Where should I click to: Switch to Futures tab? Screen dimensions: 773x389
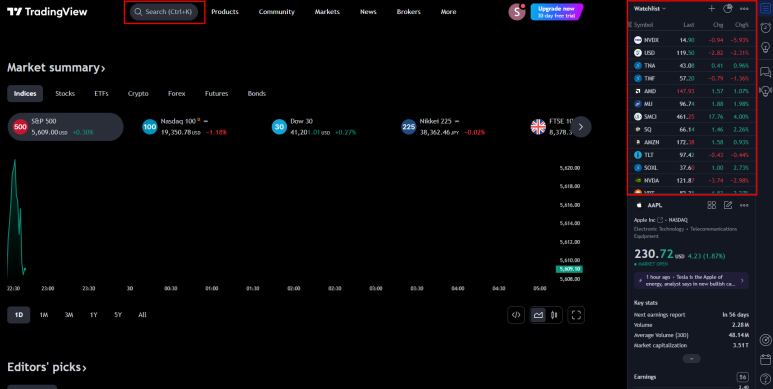216,94
